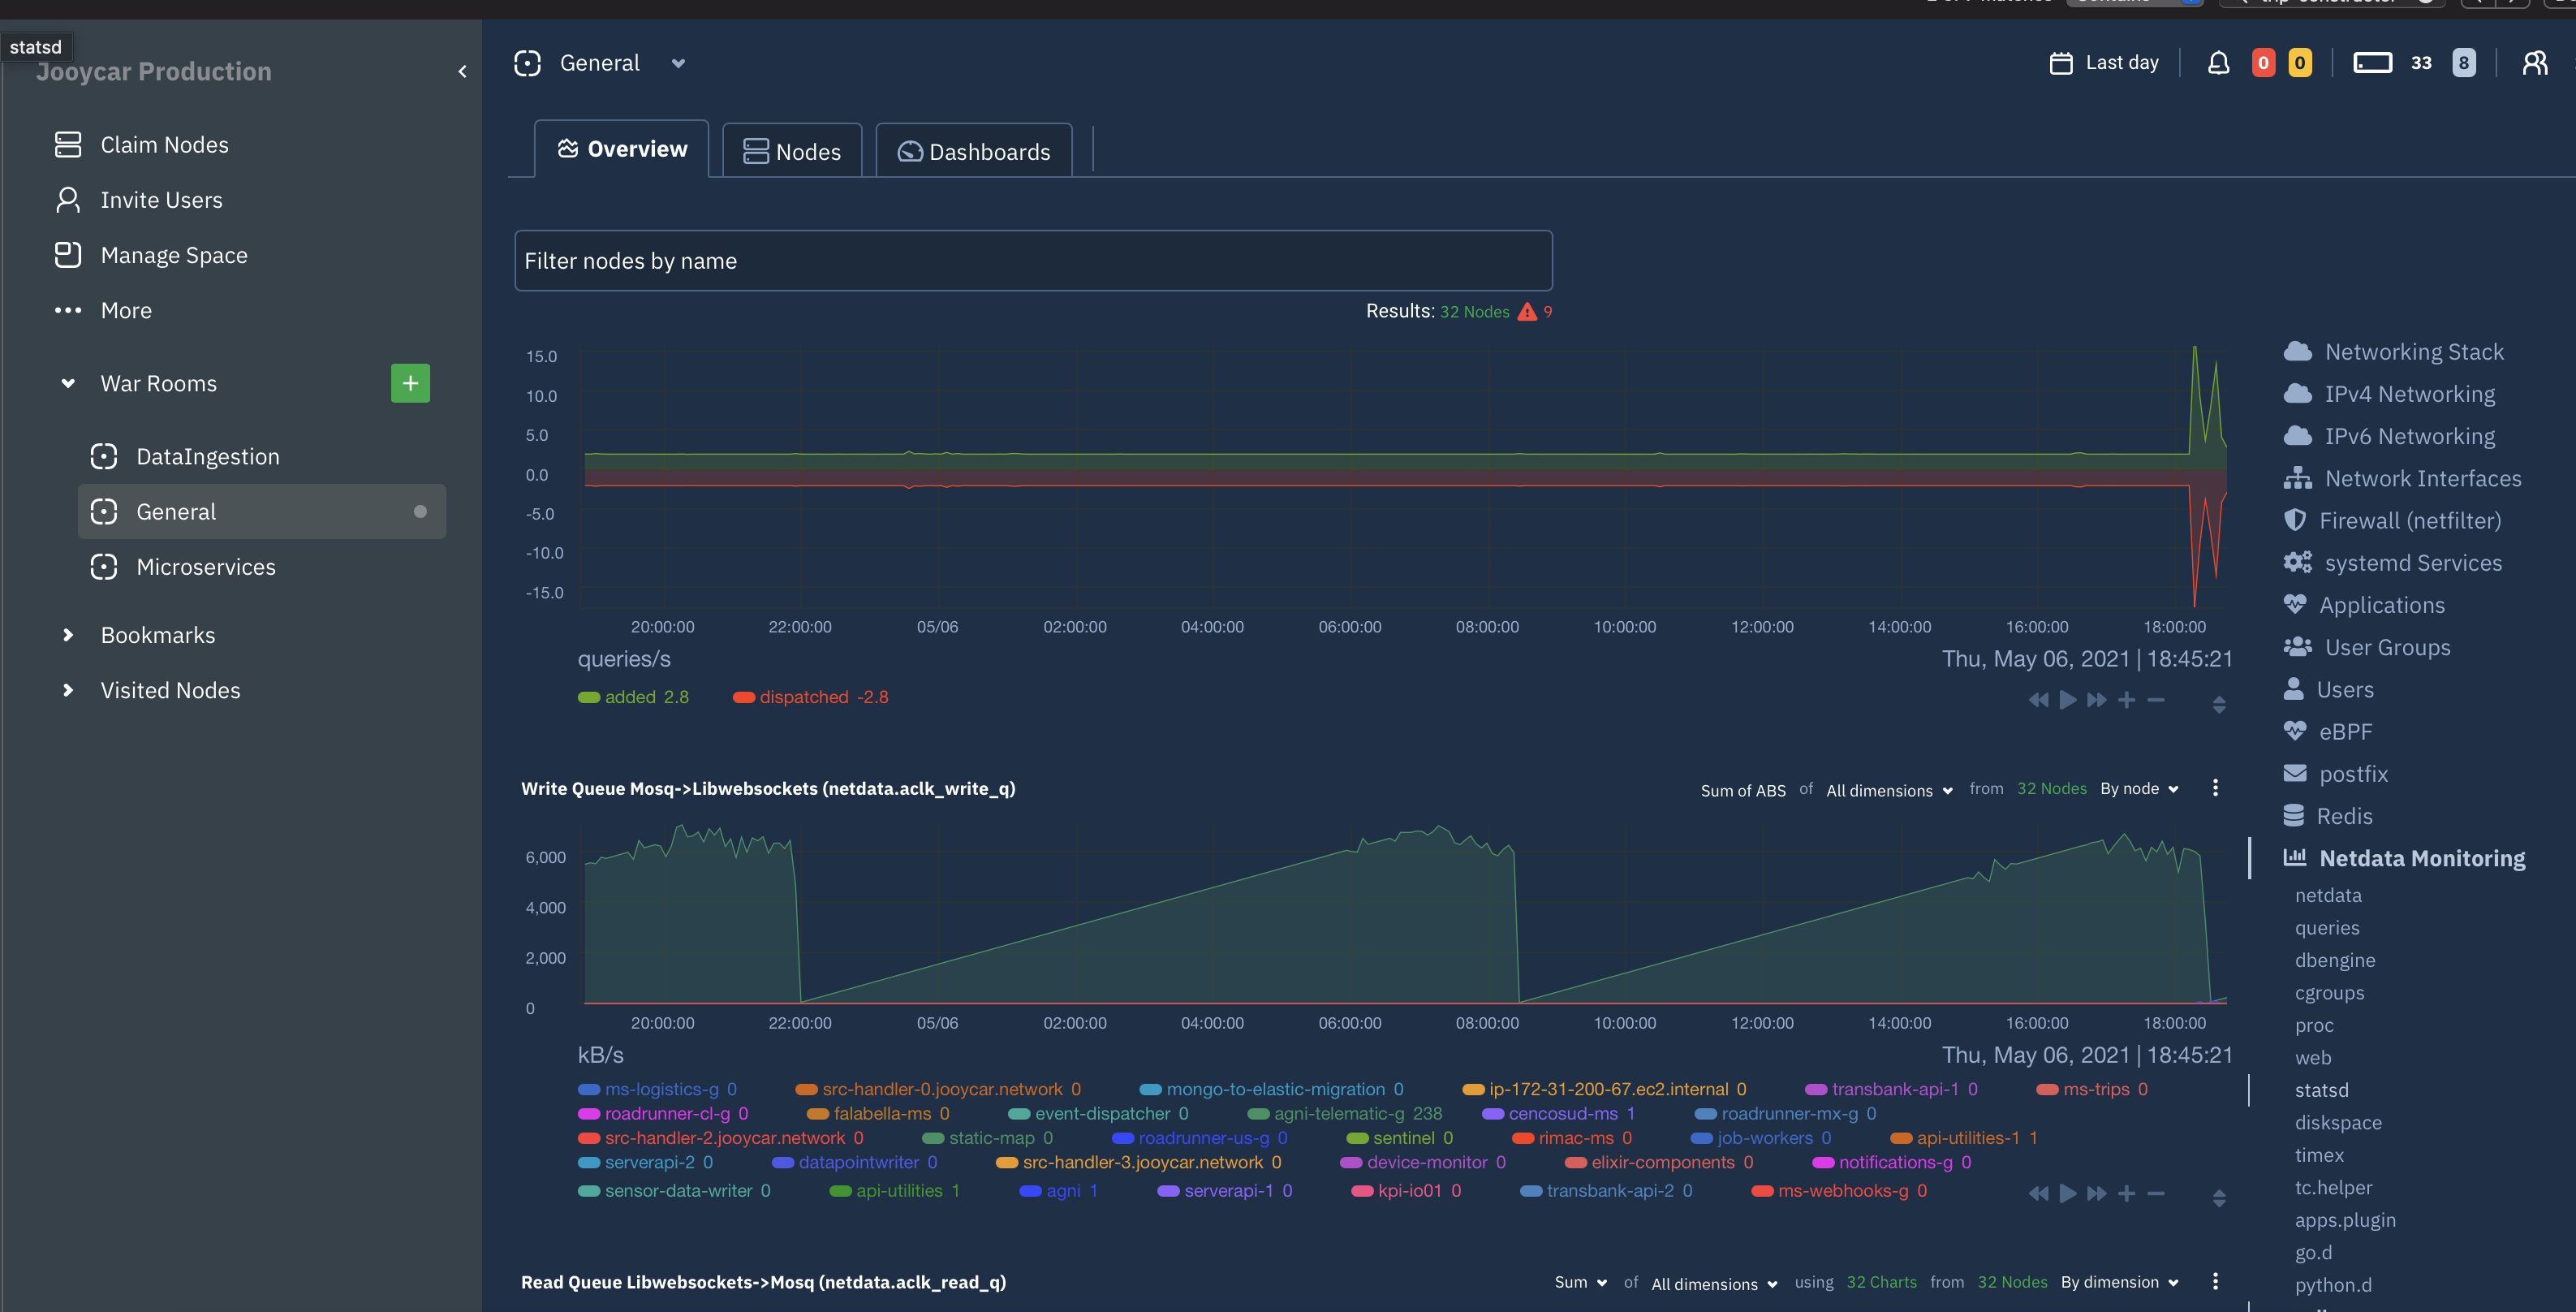The width and height of the screenshot is (2576, 1312).
Task: Click the play control on queries/s chart
Action: click(2068, 700)
